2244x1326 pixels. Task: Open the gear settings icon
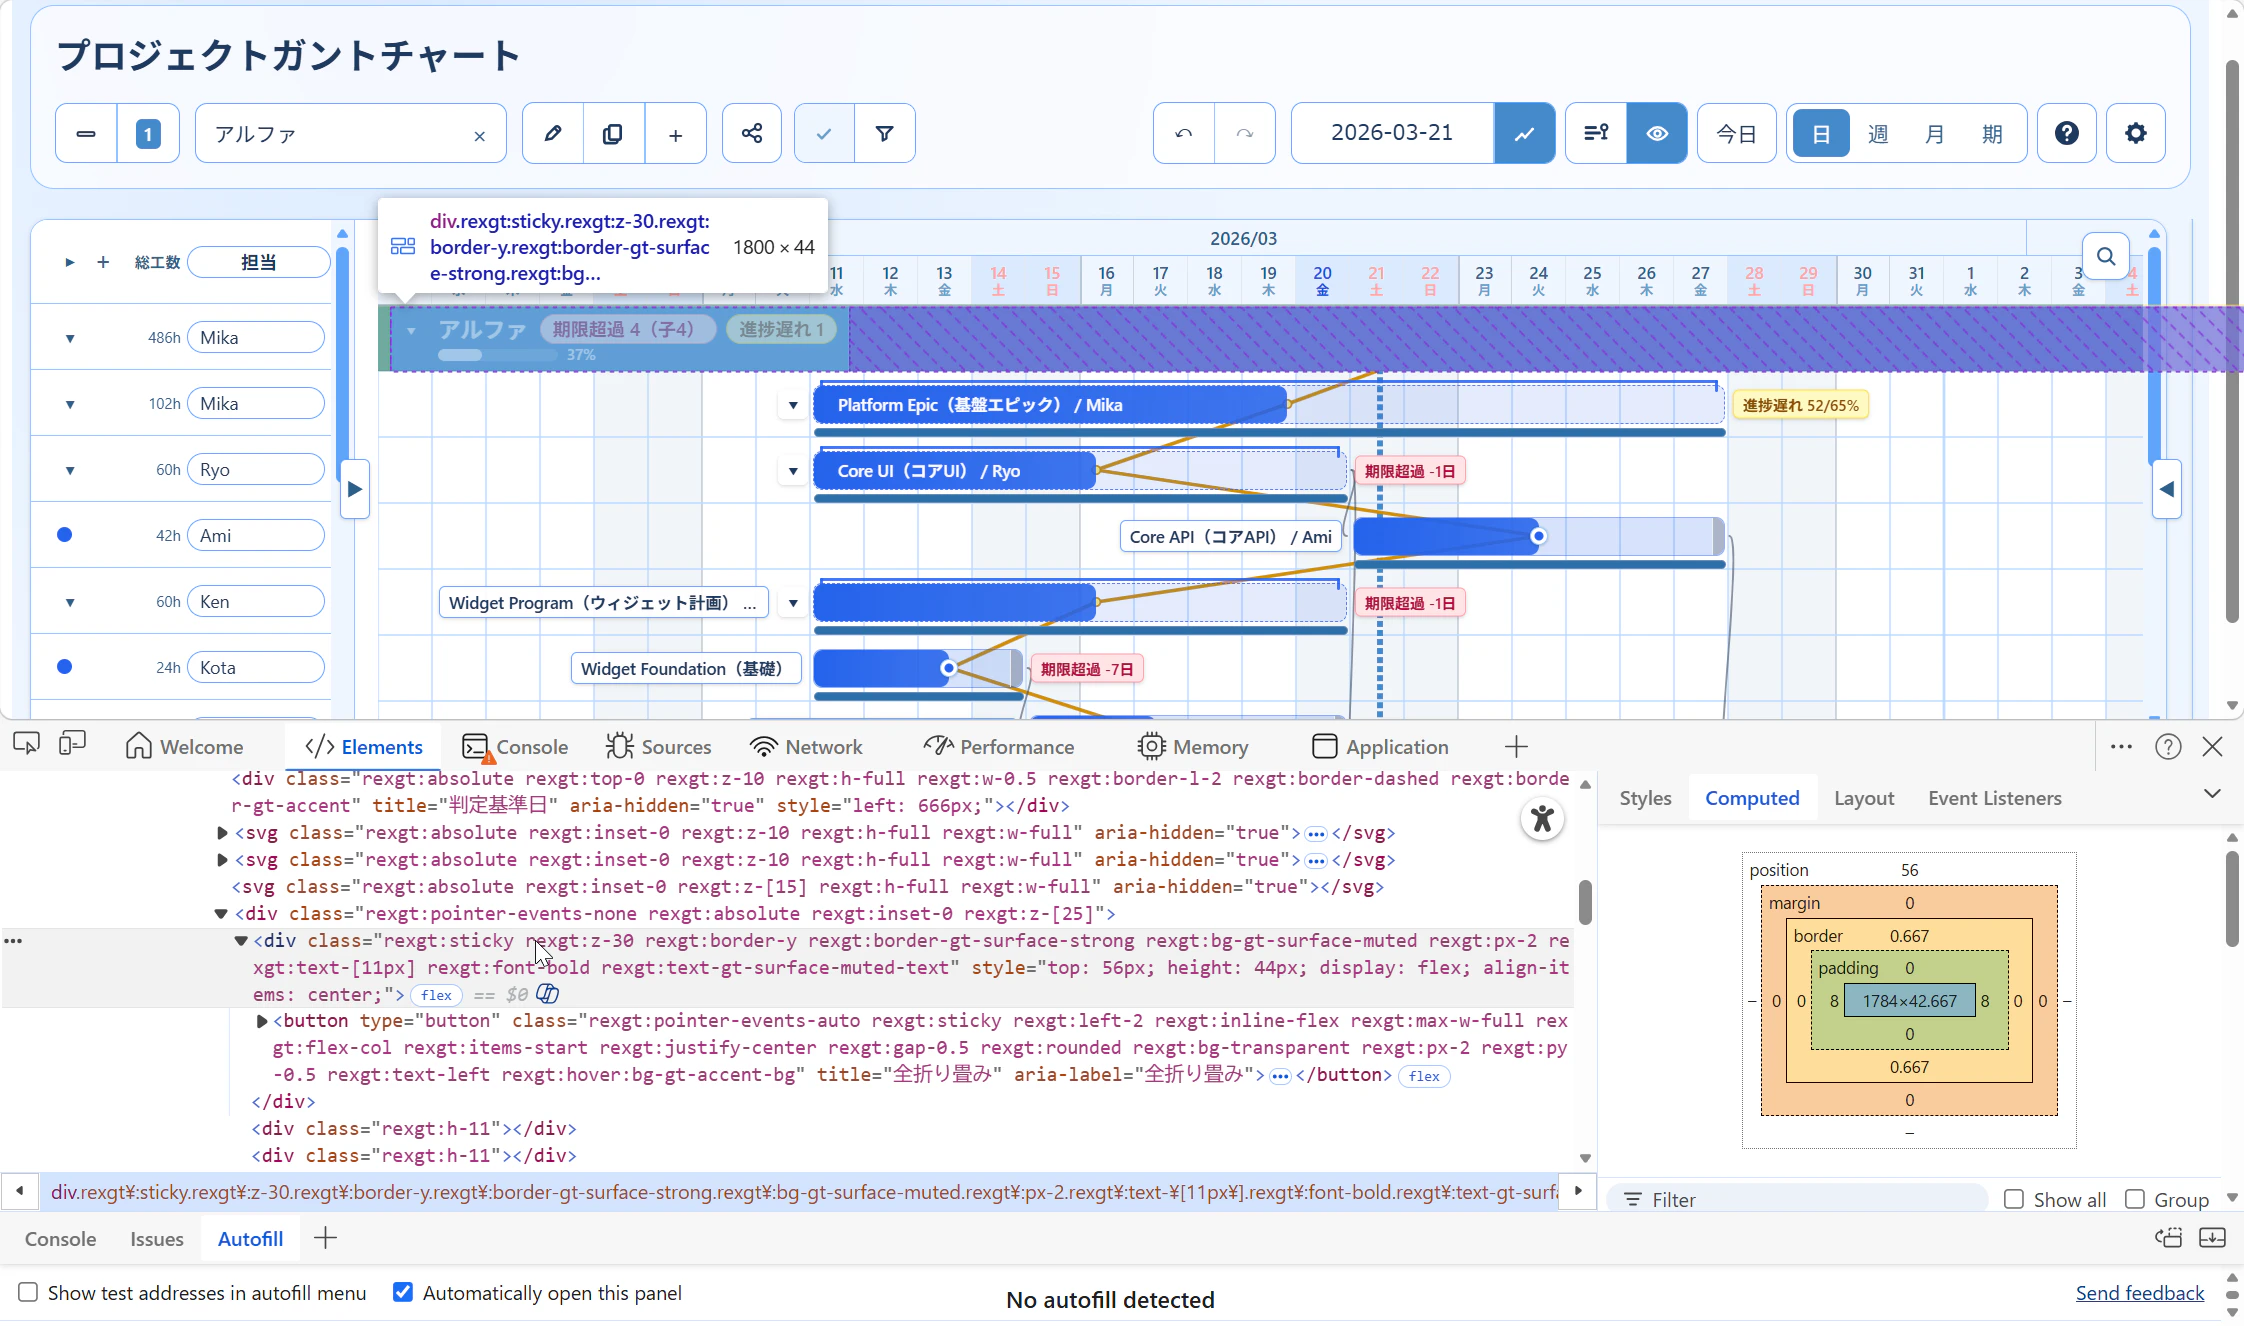2135,133
